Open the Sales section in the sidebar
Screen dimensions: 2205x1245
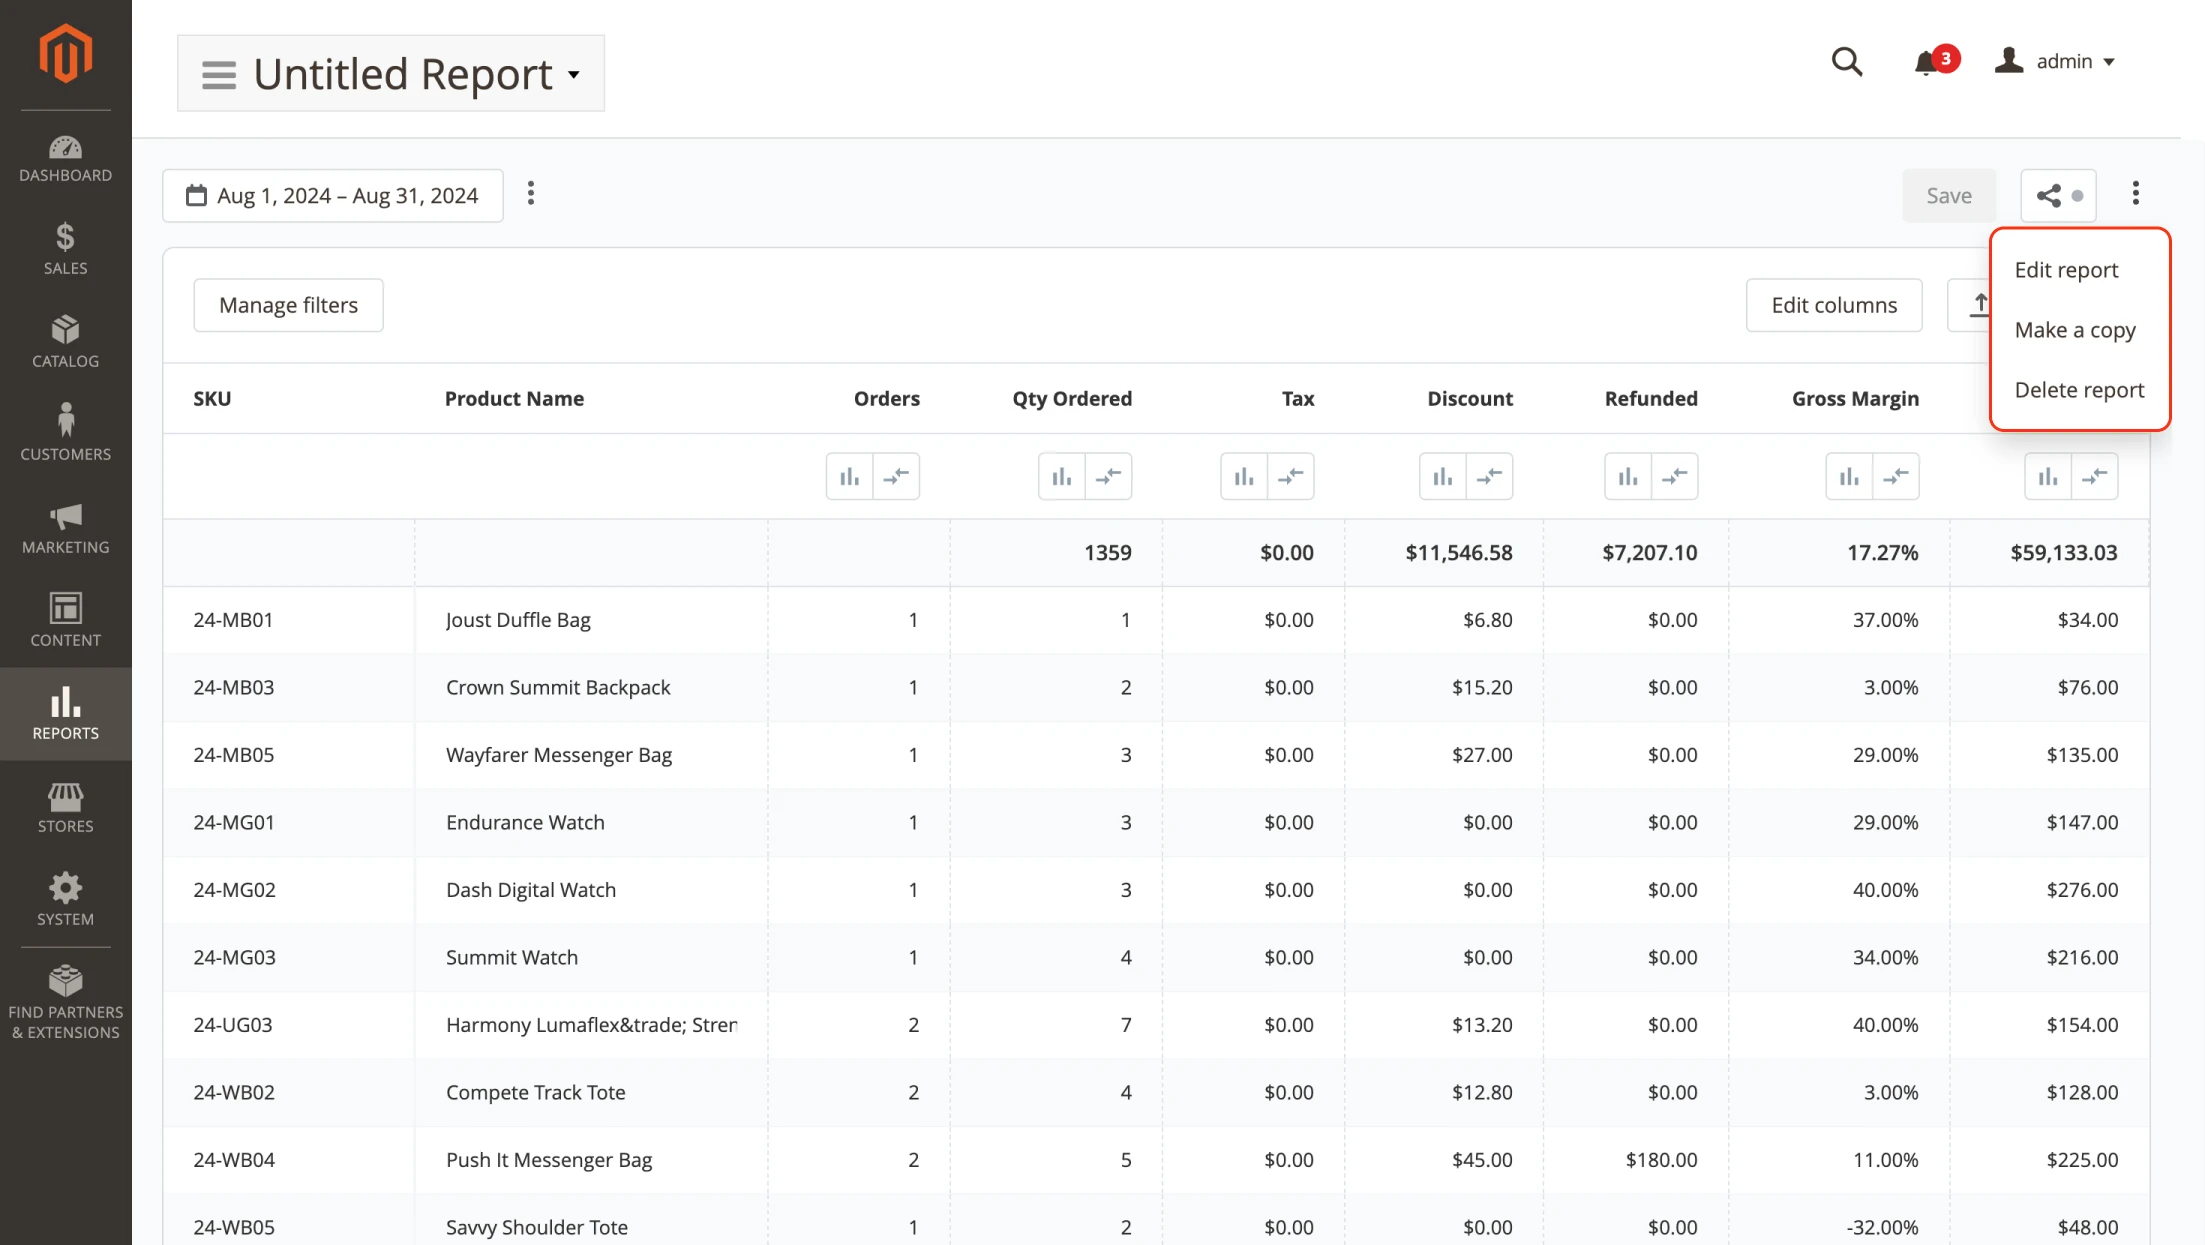point(65,246)
